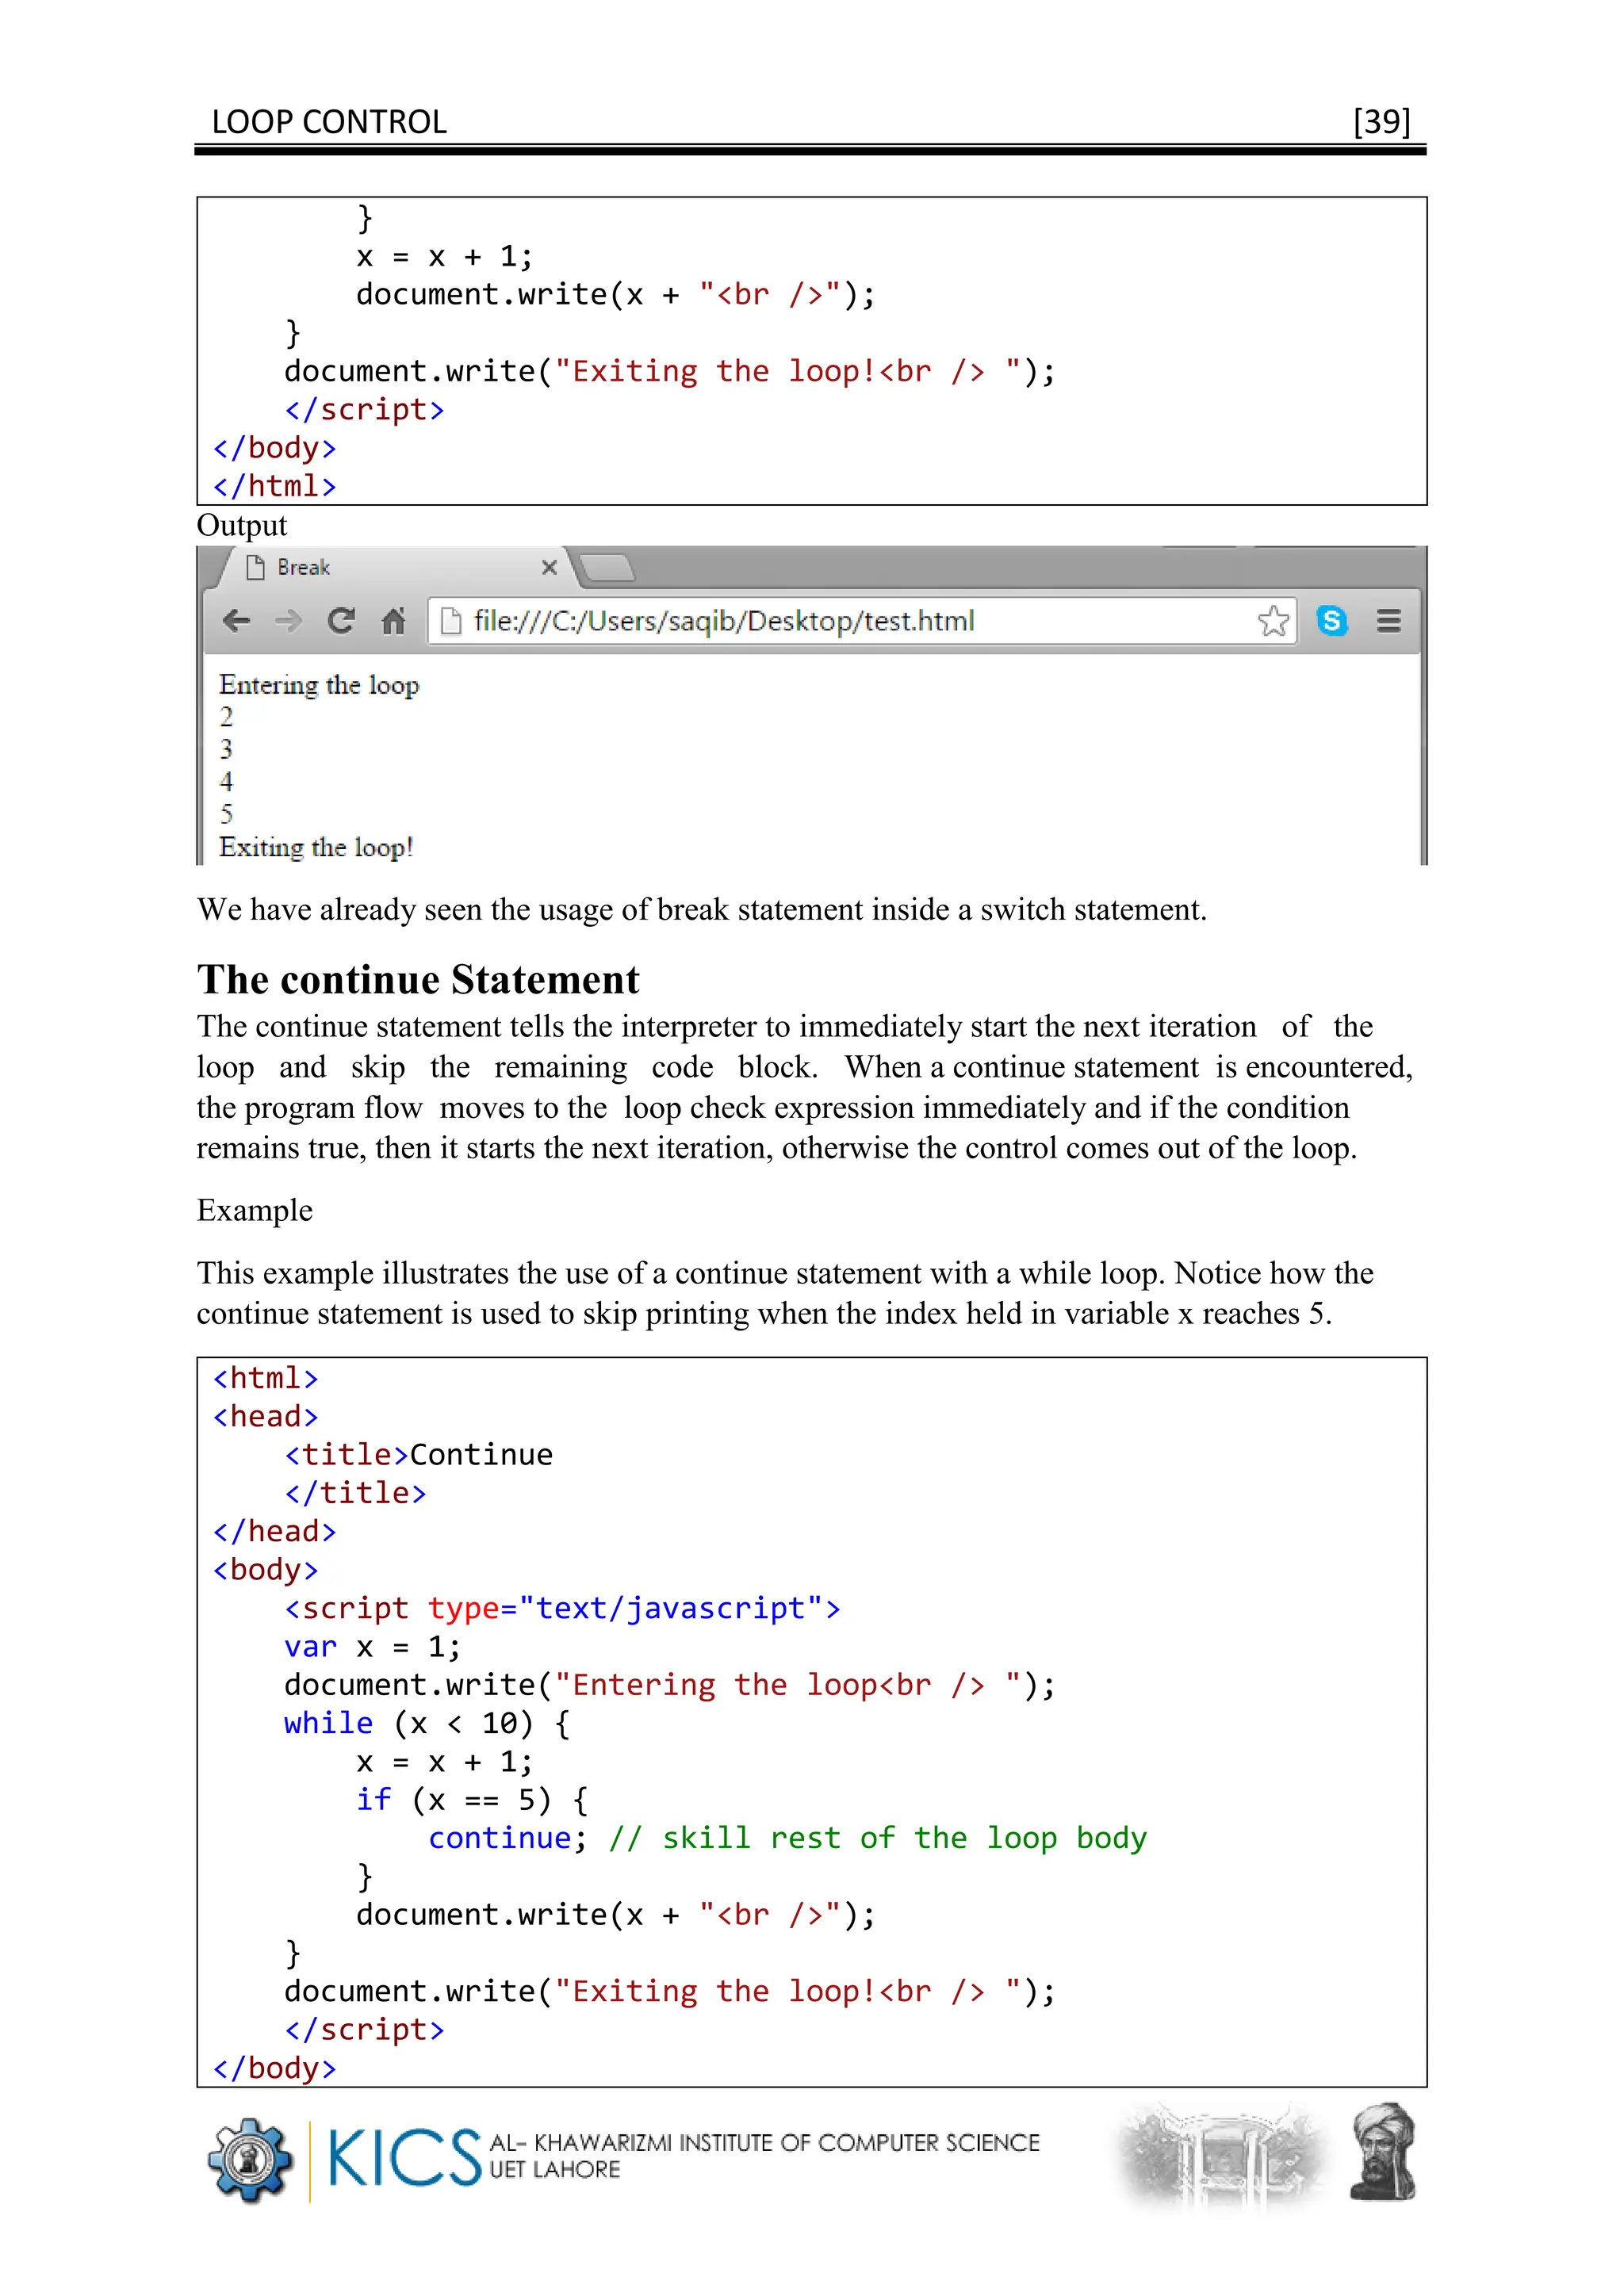Screen dimensions: 1624x2296
Task: Click The continue Statement heading
Action: [418, 980]
